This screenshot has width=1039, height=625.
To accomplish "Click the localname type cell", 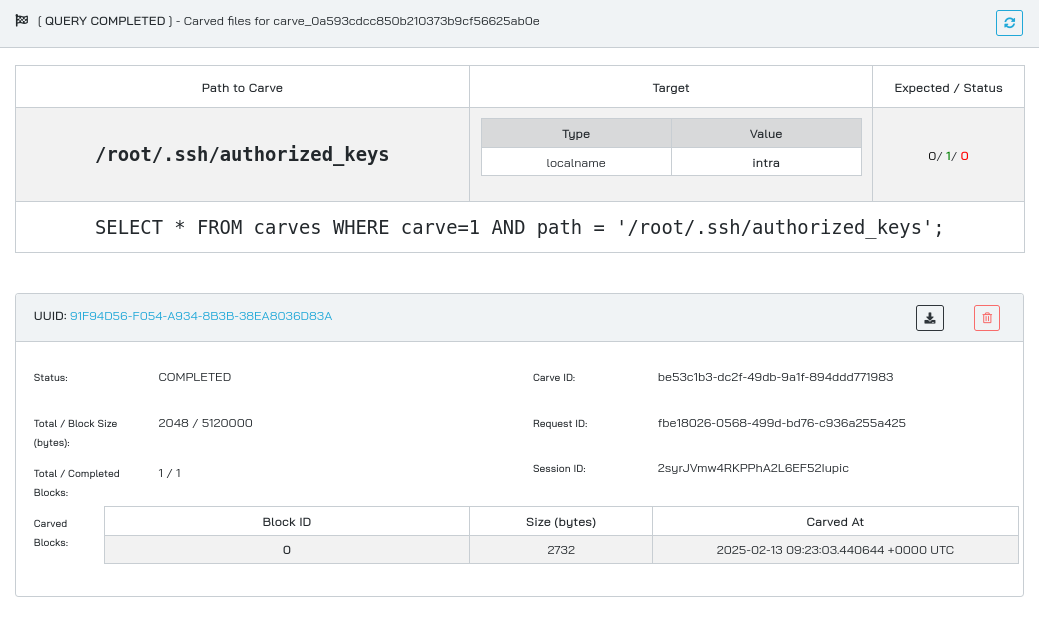I will pyautogui.click(x=576, y=162).
